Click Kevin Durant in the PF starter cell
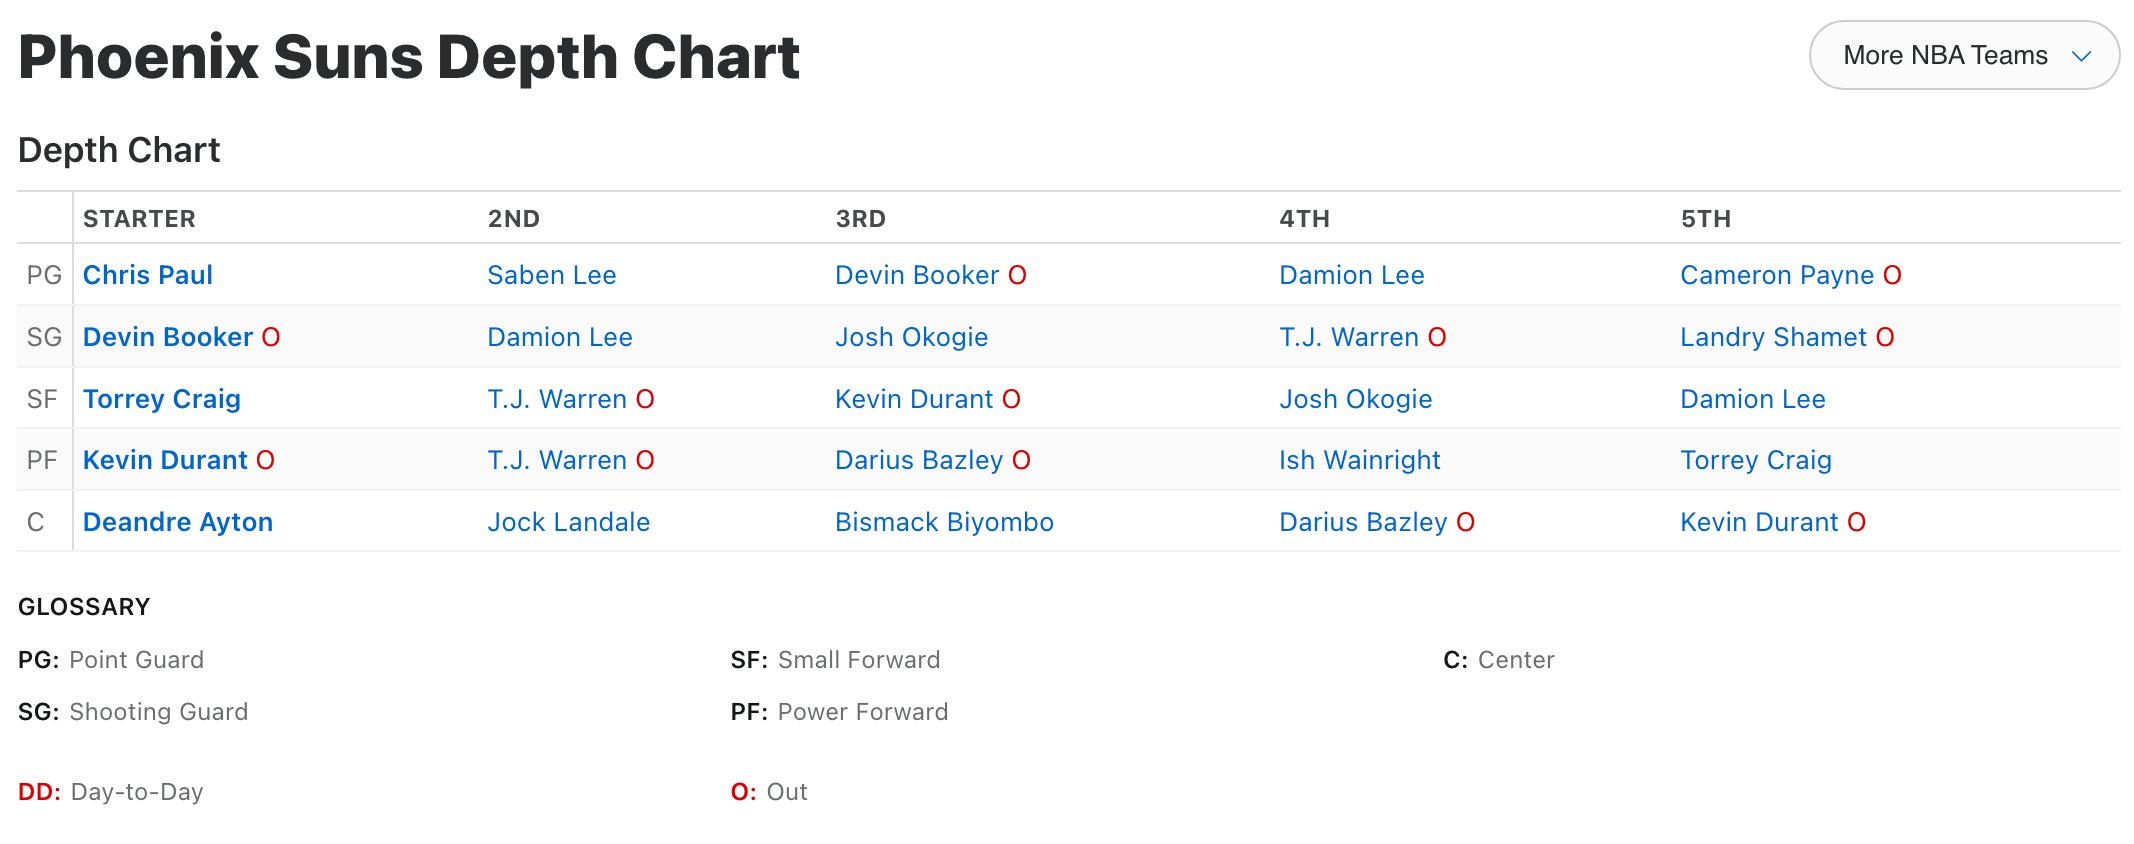Viewport: 2134px width, 844px height. 165,460
